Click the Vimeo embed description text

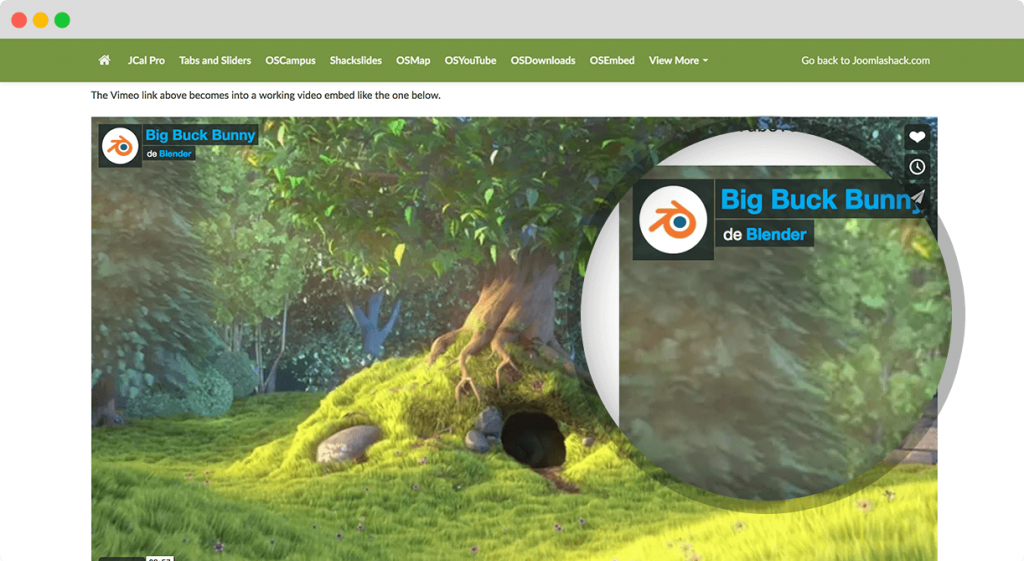pos(266,95)
